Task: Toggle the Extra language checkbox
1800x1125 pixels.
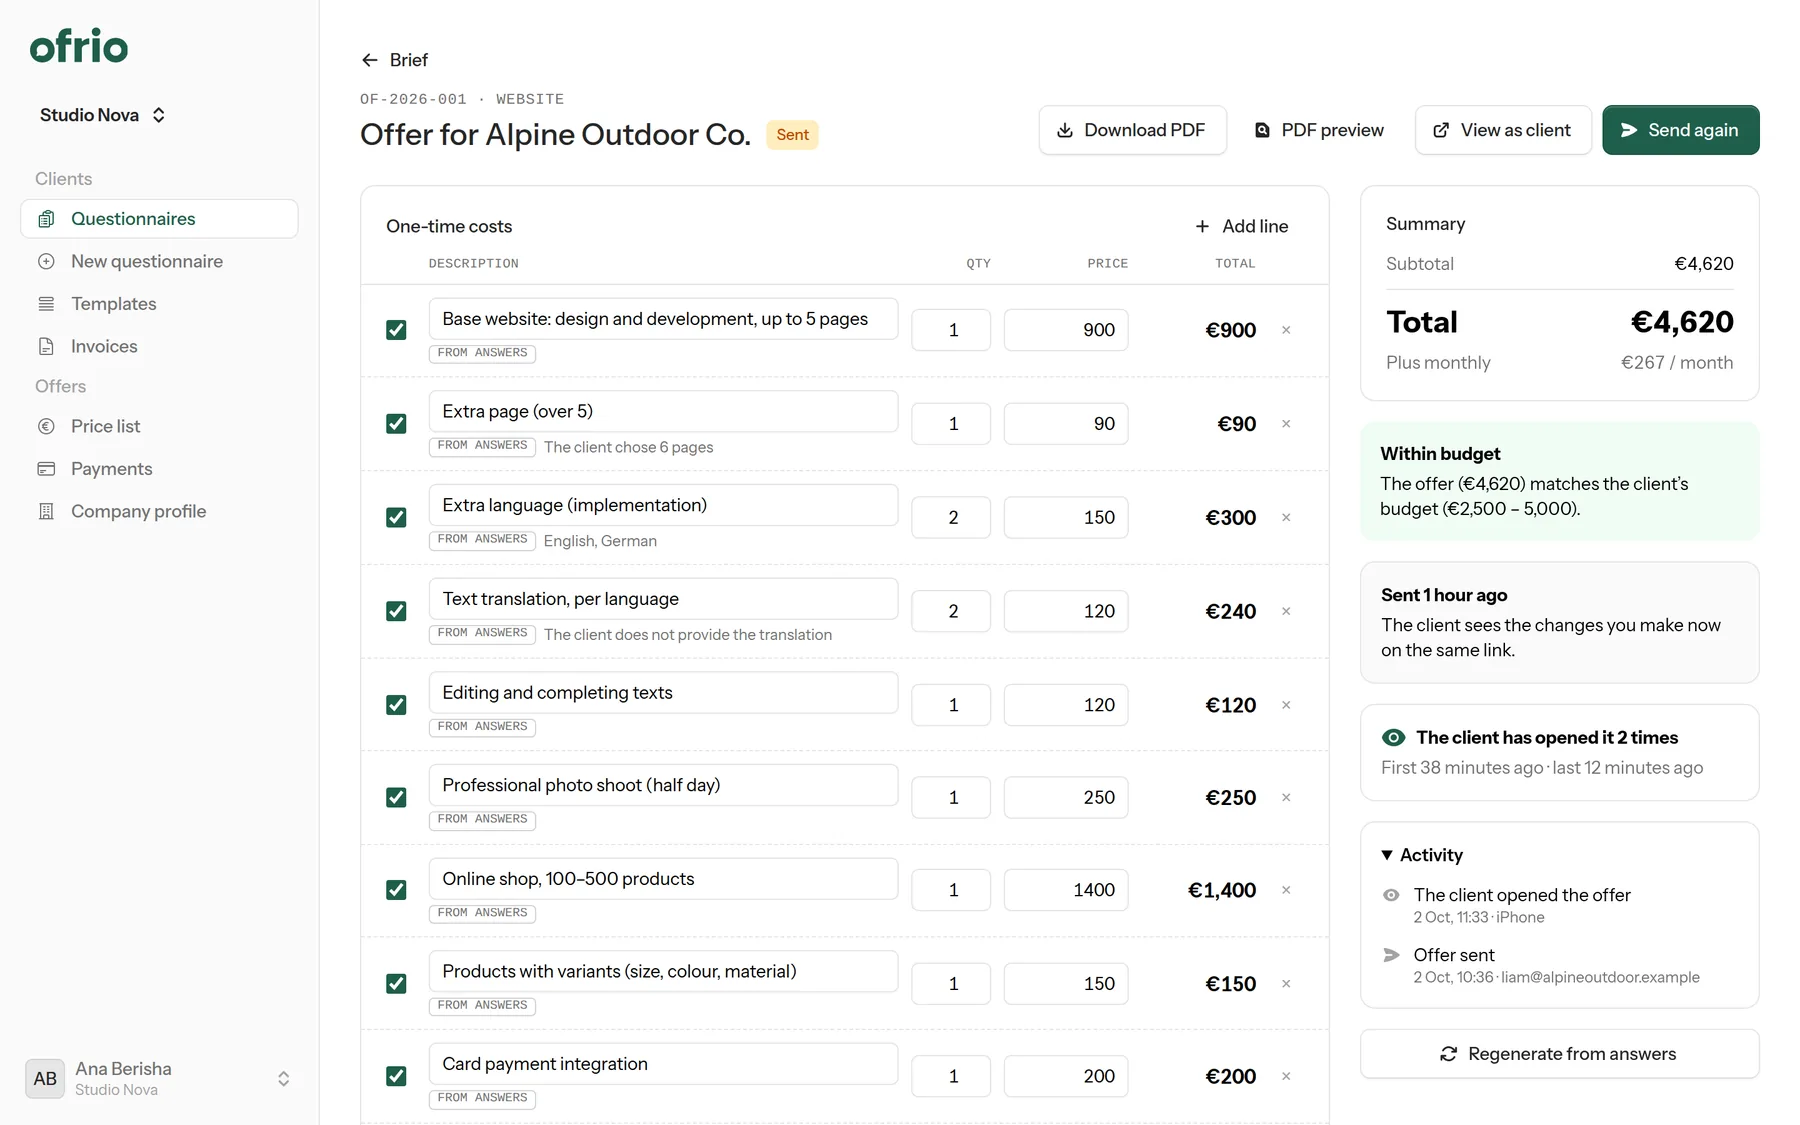Action: [x=396, y=517]
